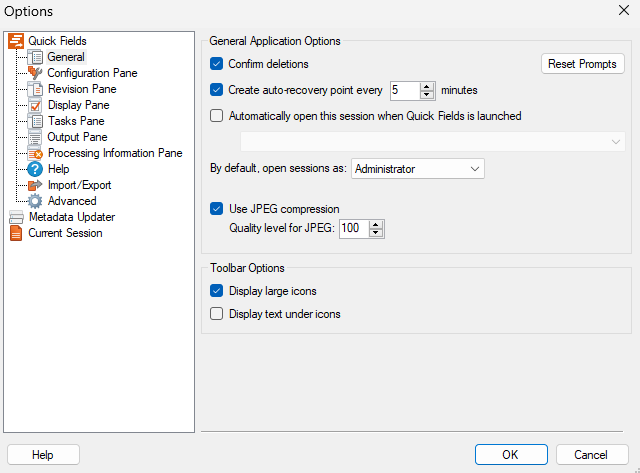Screen dimensions: 640x473
Task: Toggle Display text under icons checkbox
Action: click(x=216, y=314)
